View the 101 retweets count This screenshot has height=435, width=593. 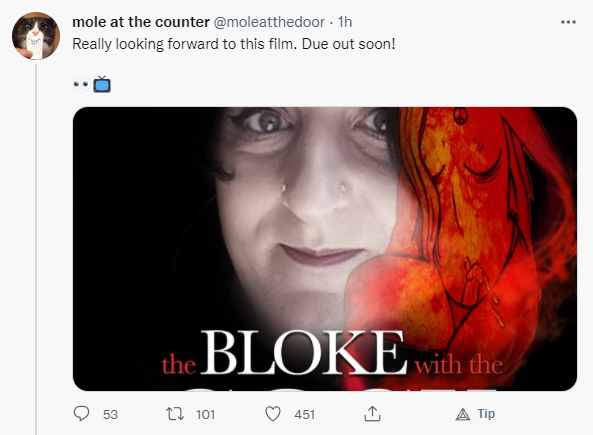click(205, 415)
